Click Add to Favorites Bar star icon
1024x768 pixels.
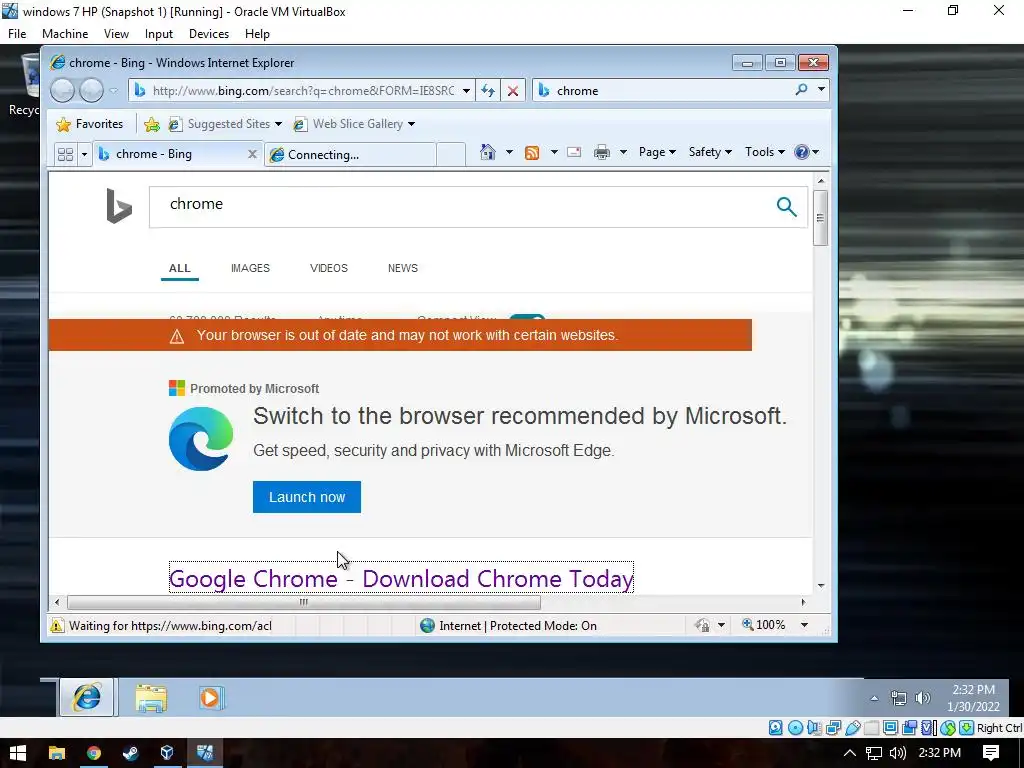coord(152,124)
